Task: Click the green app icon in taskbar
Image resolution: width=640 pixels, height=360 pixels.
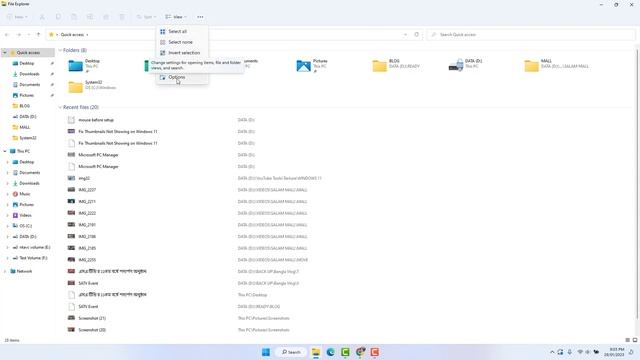Action: pyautogui.click(x=345, y=352)
